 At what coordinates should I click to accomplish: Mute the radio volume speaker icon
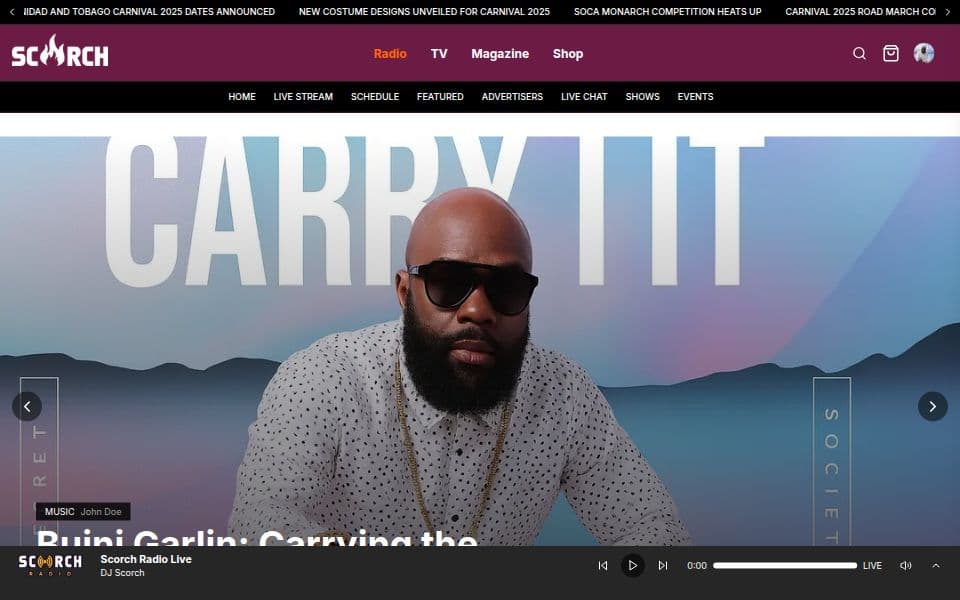[905, 566]
